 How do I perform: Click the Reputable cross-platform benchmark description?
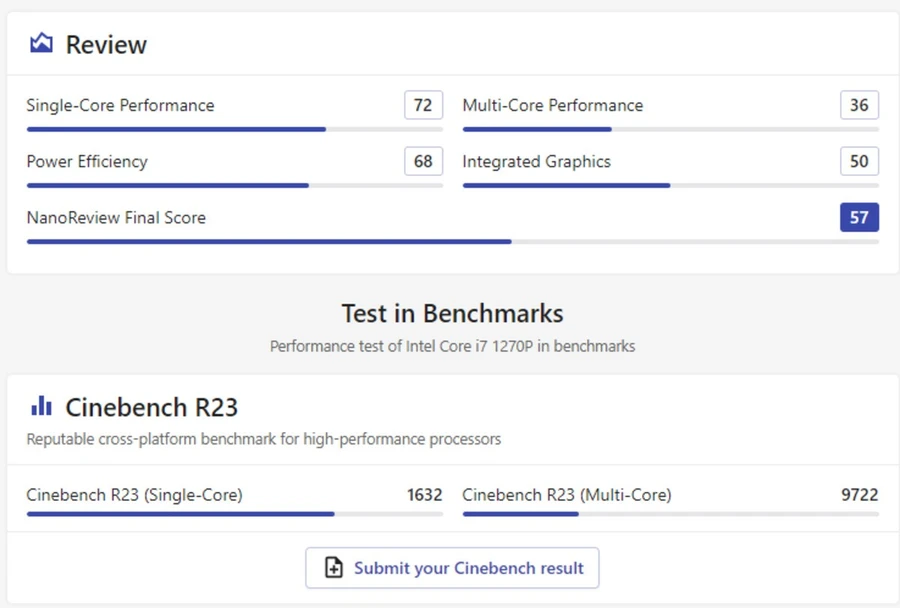pos(263,439)
